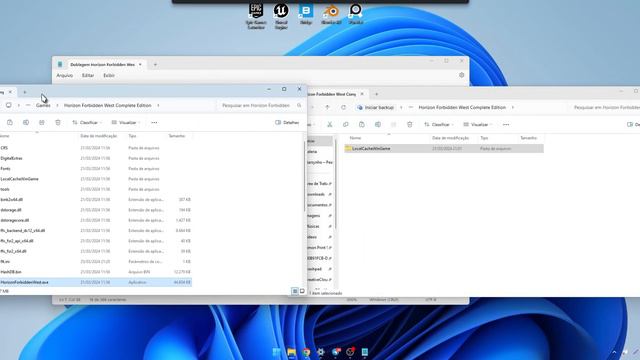Click Up arrow in background Explorer window
The height and width of the screenshot is (360, 640).
327,107
